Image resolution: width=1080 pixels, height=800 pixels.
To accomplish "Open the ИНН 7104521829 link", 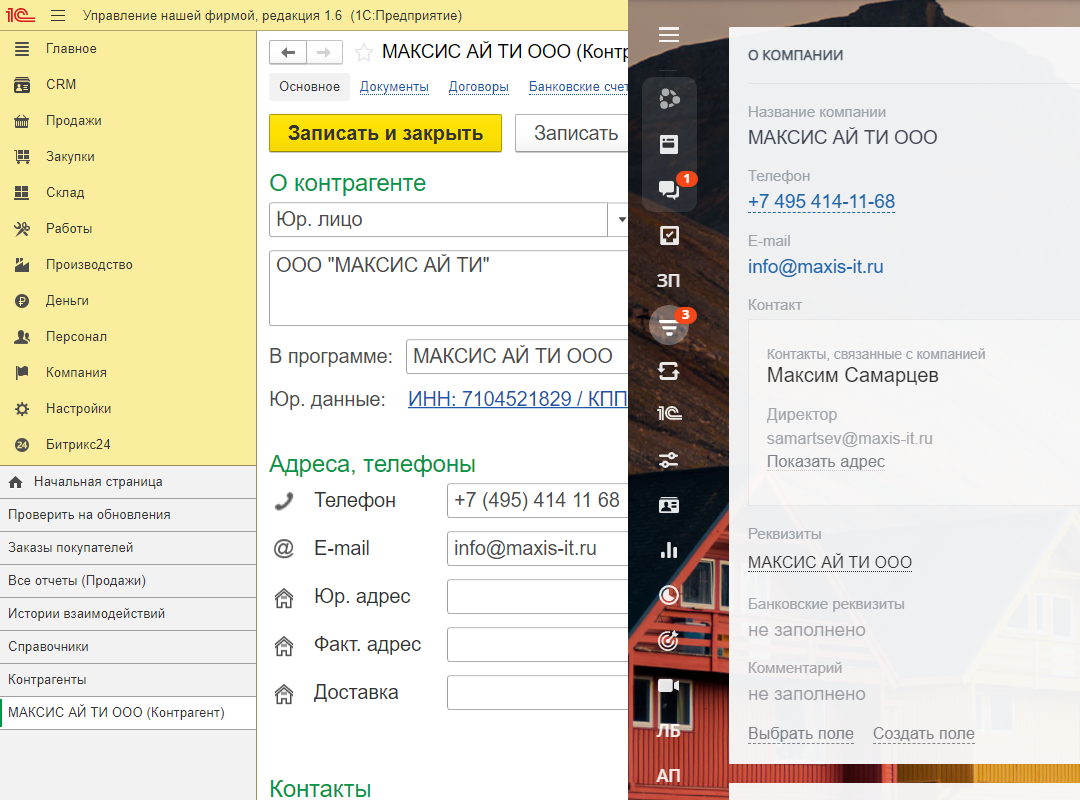I will (517, 399).
